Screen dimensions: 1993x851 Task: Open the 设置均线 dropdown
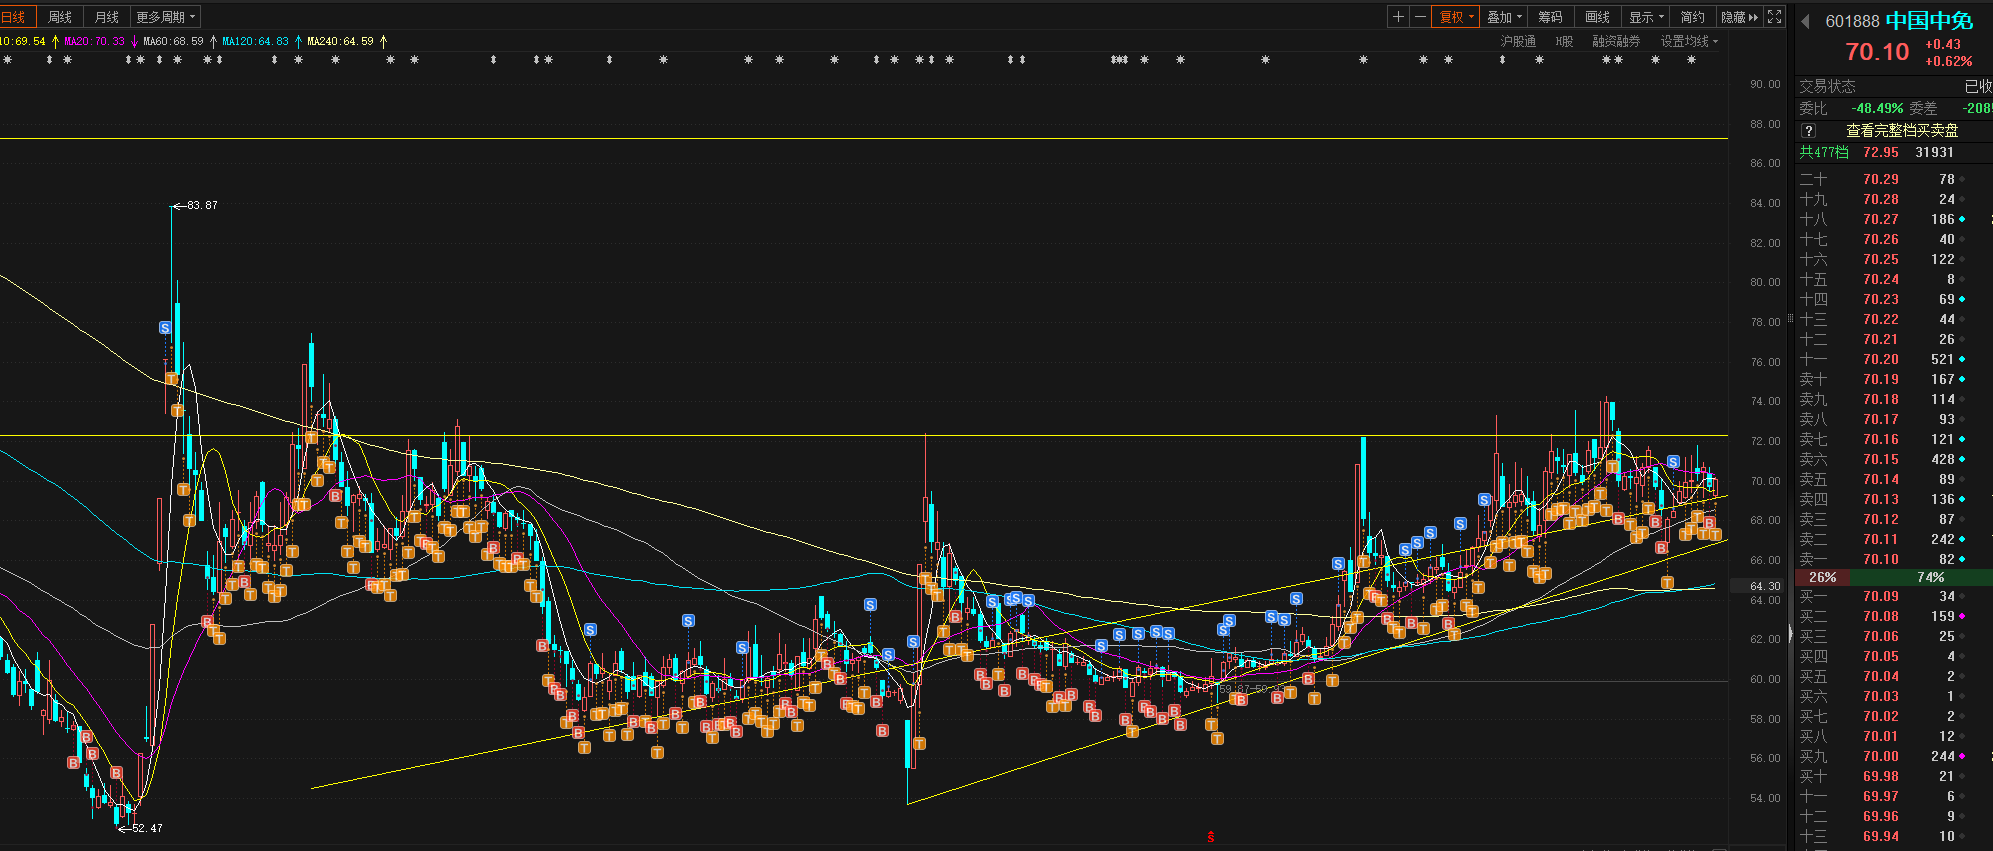click(x=1689, y=41)
